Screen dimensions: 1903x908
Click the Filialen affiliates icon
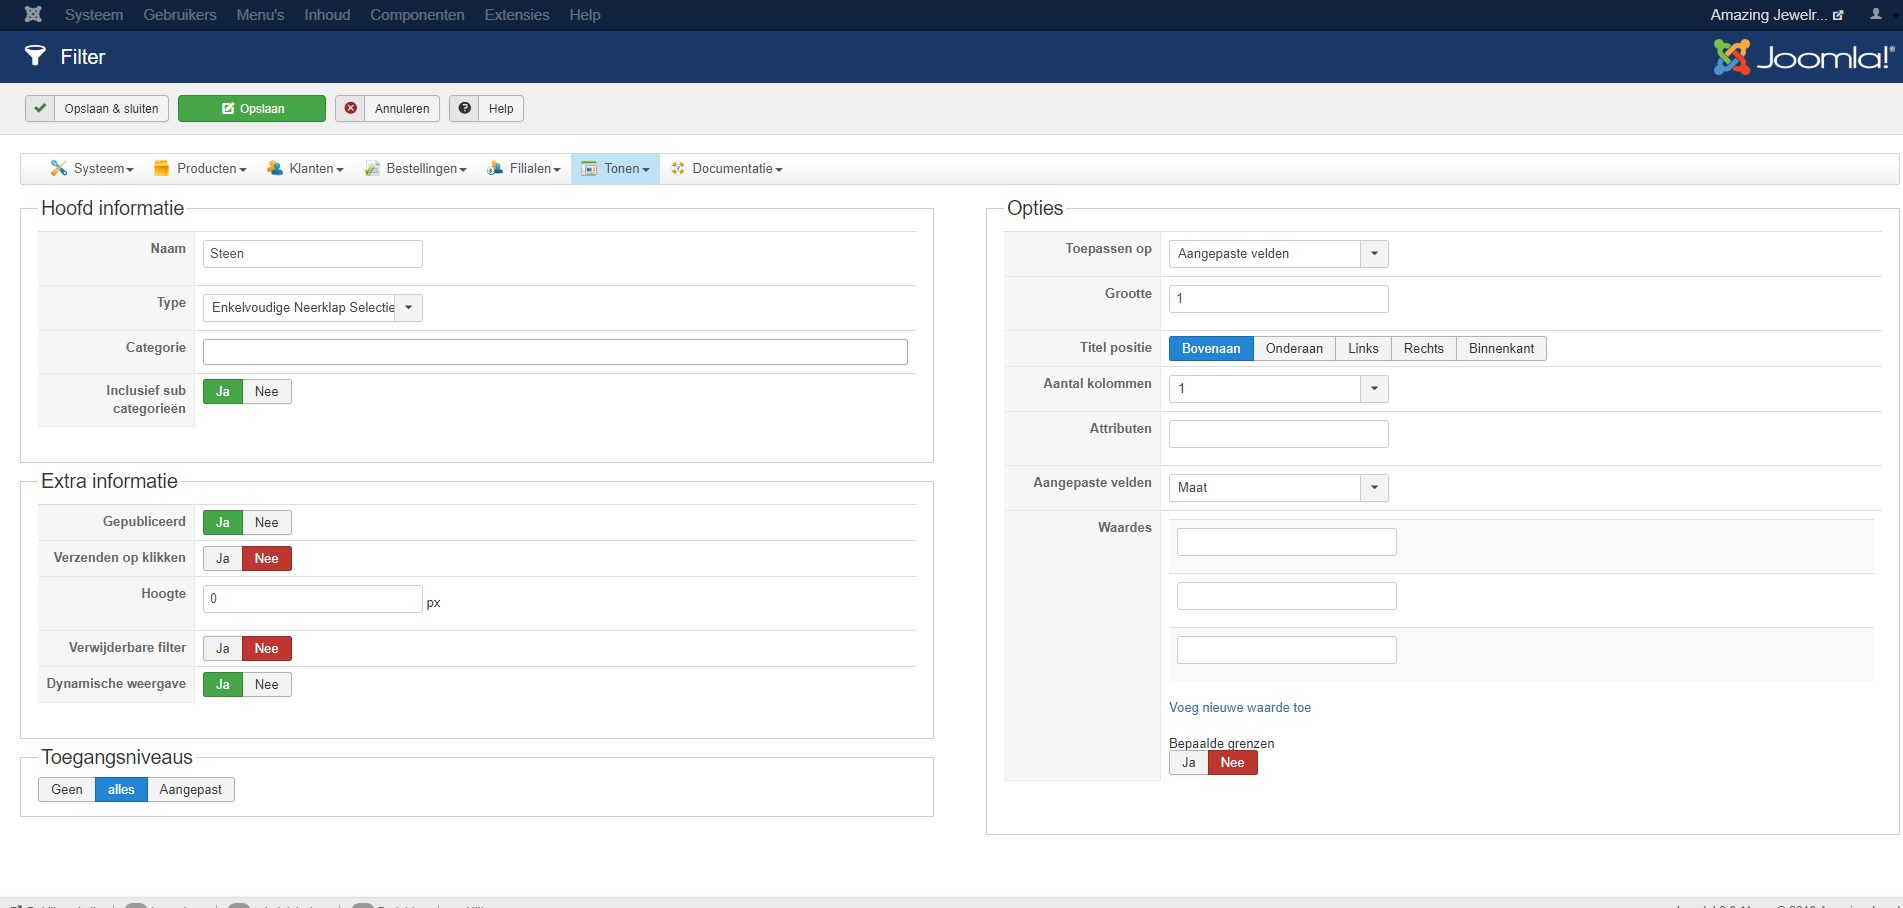(x=495, y=168)
